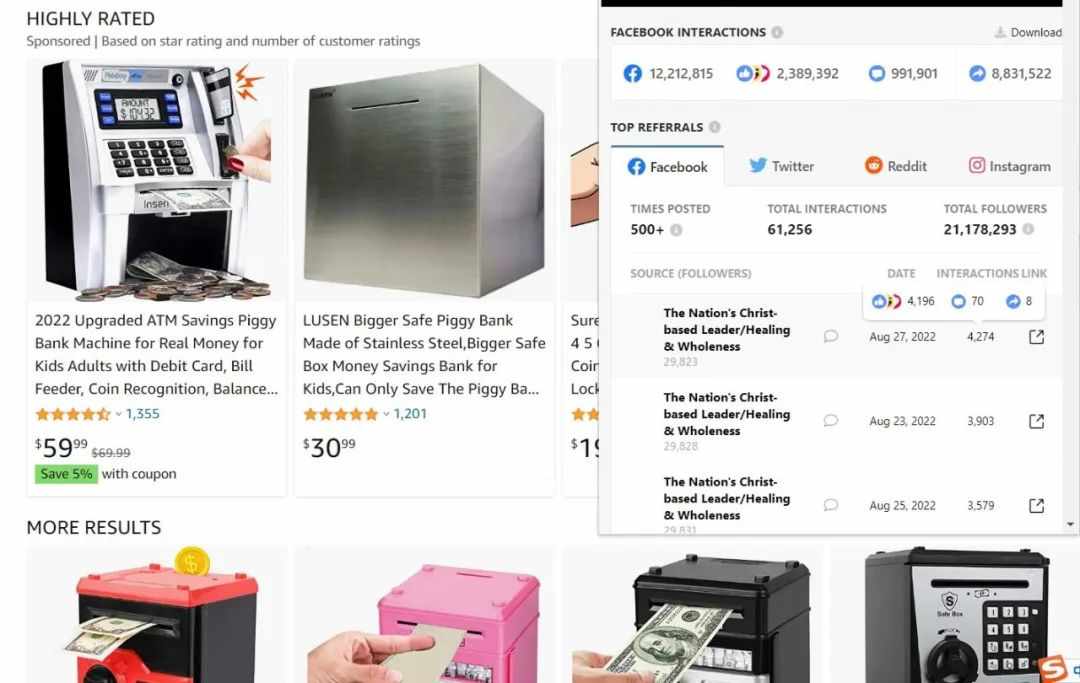Click comment bubble icon on Aug 23 row

pos(831,421)
